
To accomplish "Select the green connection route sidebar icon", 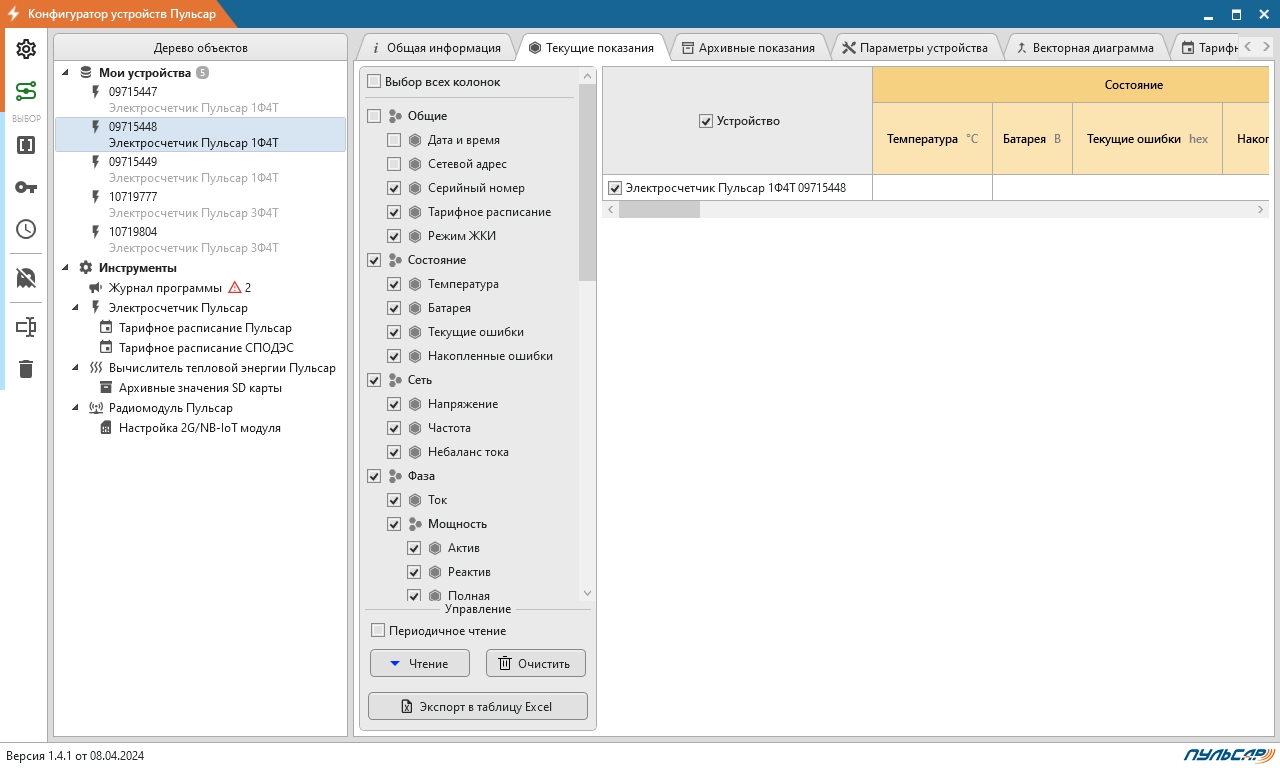I will tap(26, 92).
